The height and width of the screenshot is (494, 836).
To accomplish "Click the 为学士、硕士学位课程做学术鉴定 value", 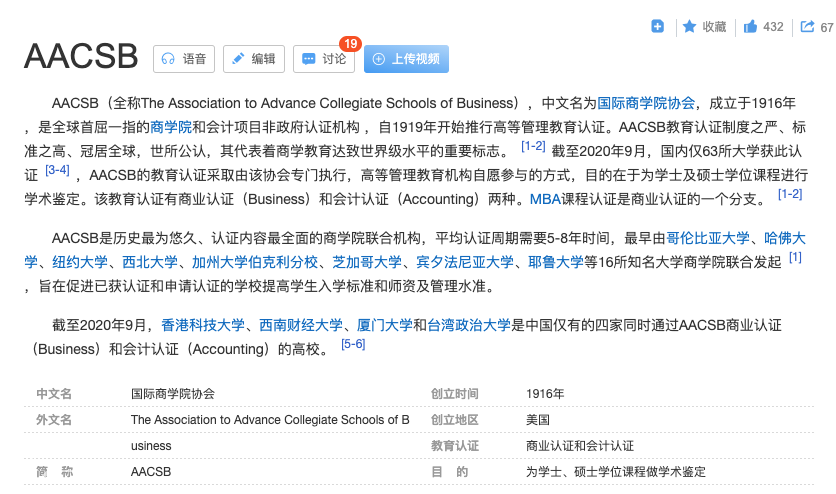I will click(x=616, y=472).
